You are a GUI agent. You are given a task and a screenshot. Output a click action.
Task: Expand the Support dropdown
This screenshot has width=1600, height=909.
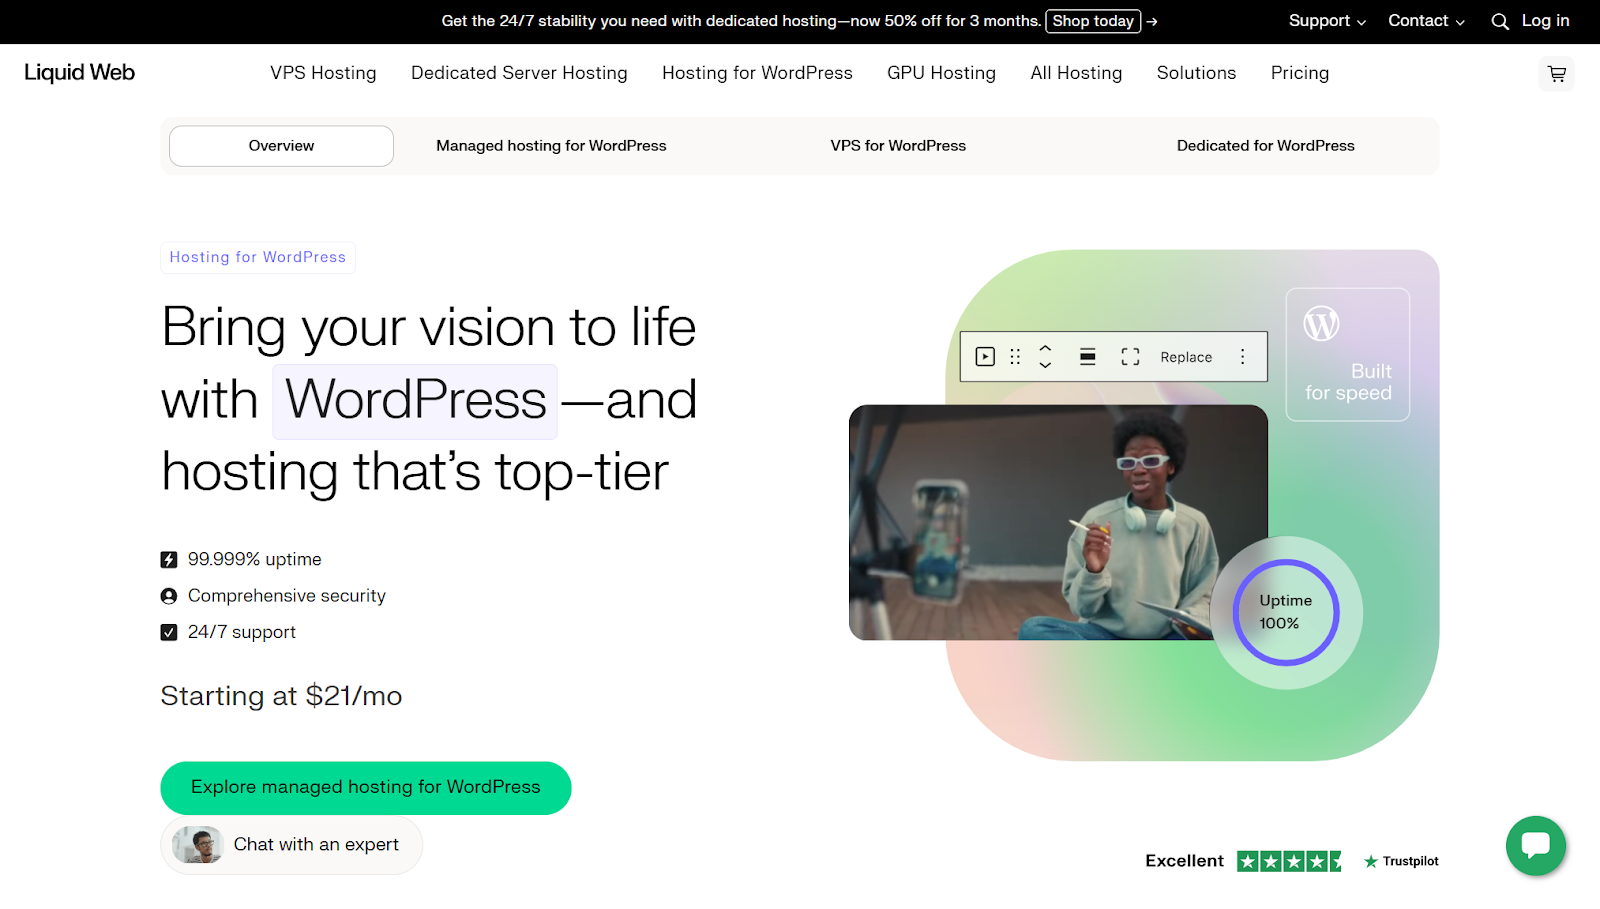1326,21
